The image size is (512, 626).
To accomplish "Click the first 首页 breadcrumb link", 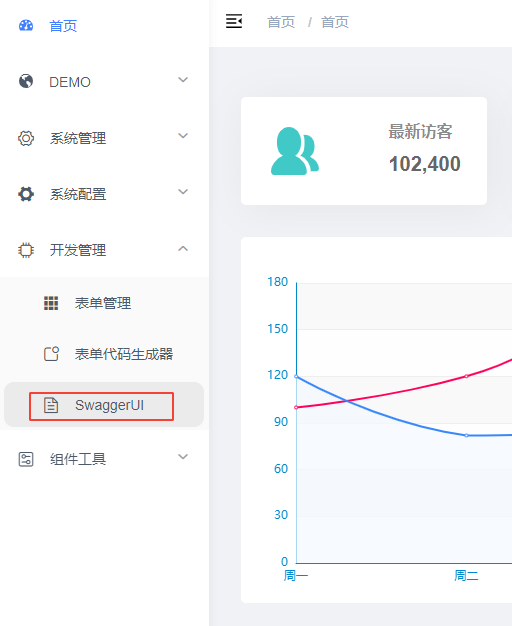I will 281,22.
